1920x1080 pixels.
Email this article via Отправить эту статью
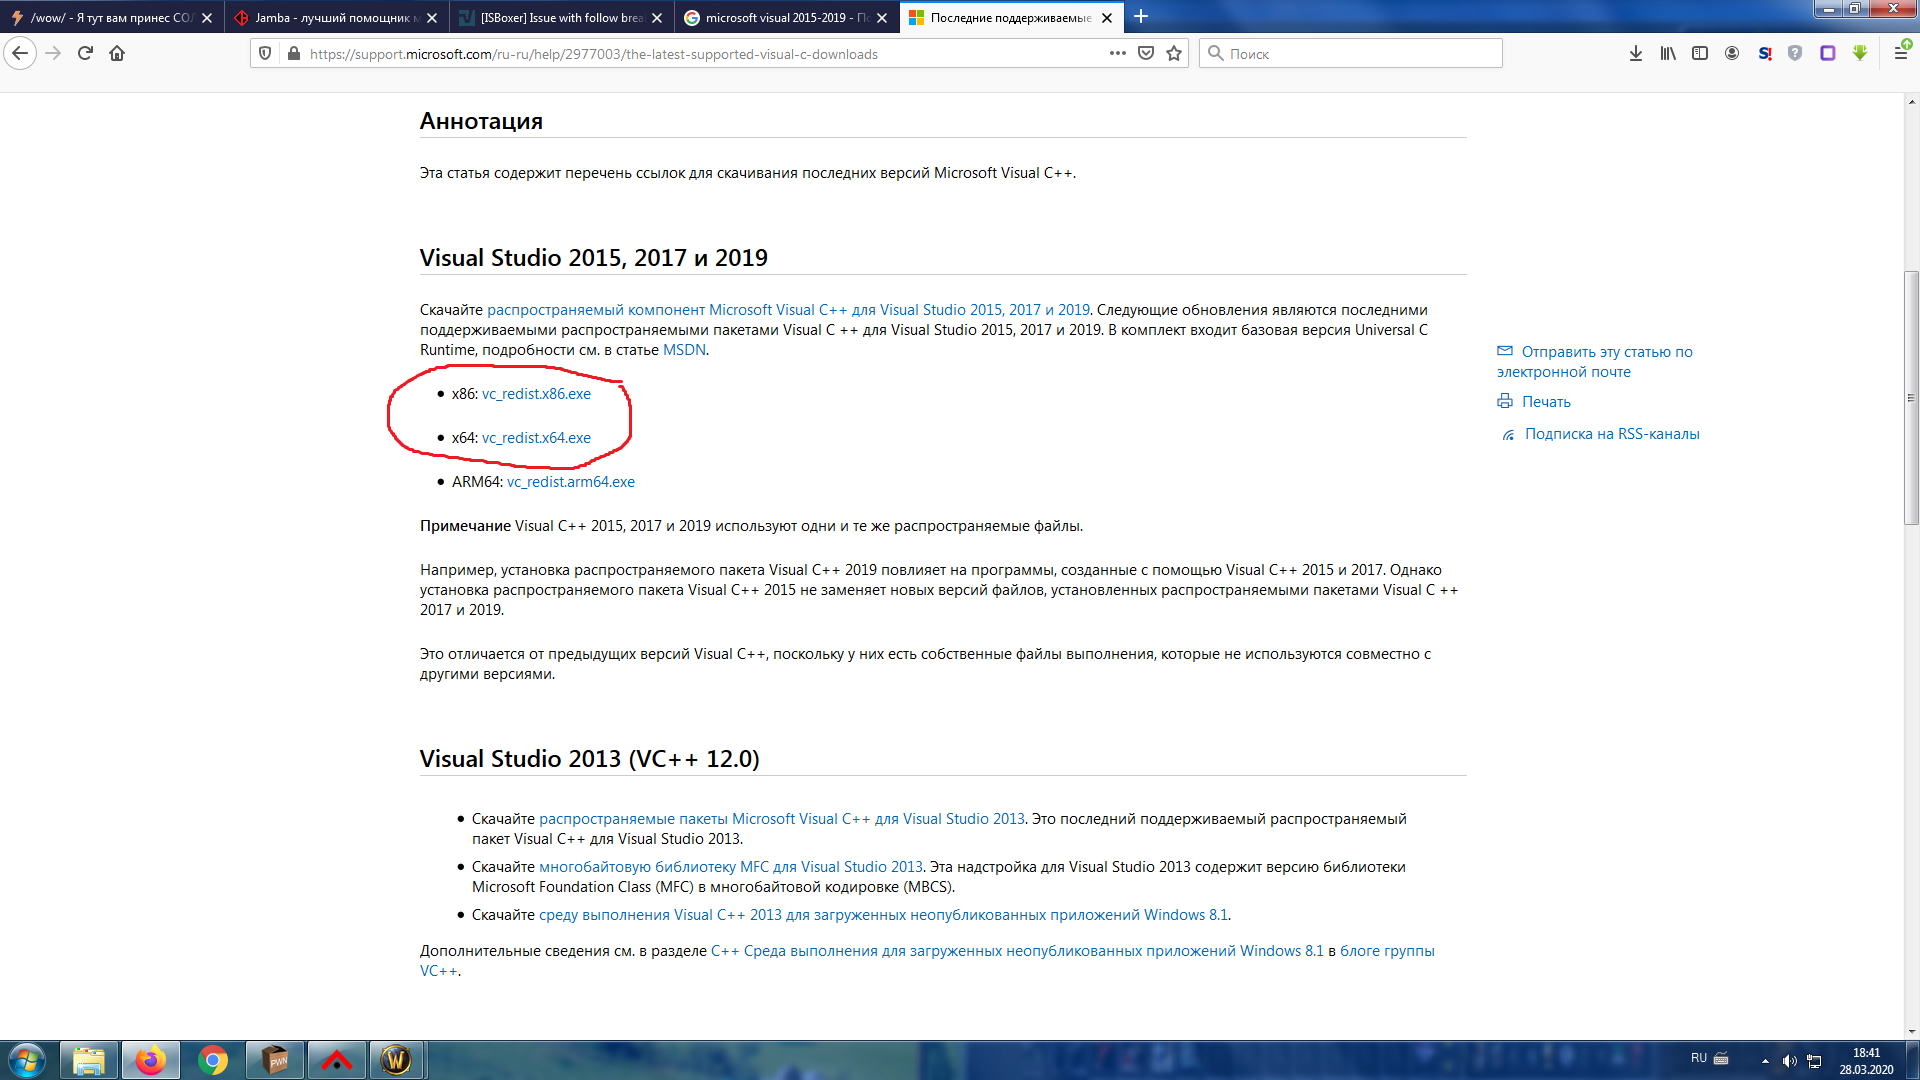1595,362
